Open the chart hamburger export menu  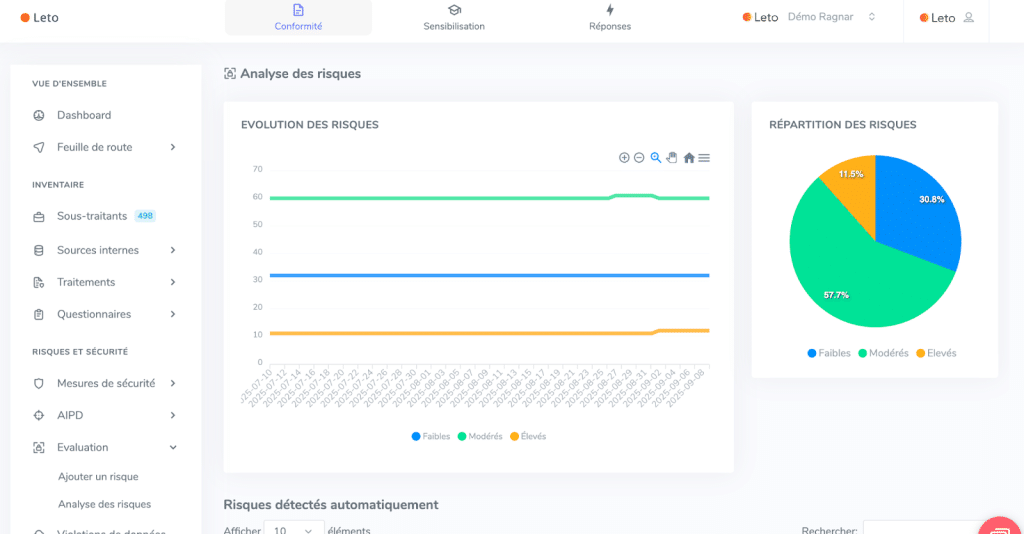(704, 158)
